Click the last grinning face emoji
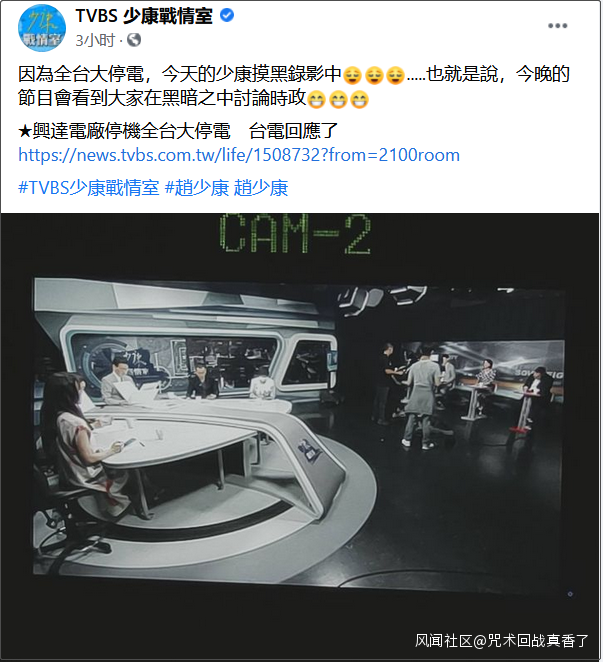Viewport: 603px width, 662px height. coord(359,100)
